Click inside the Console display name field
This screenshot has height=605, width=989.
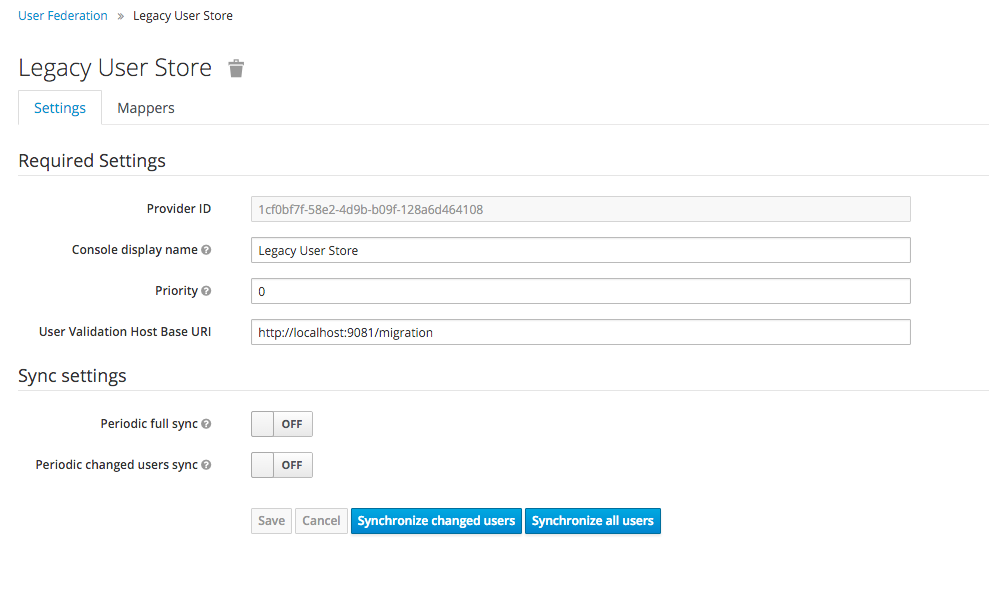(x=580, y=250)
